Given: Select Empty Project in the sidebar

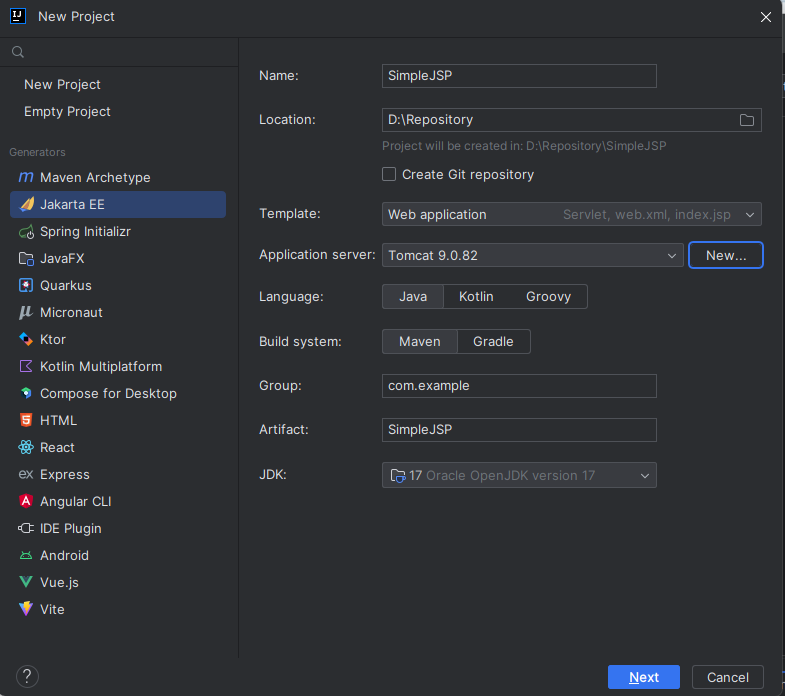Looking at the screenshot, I should 68,111.
